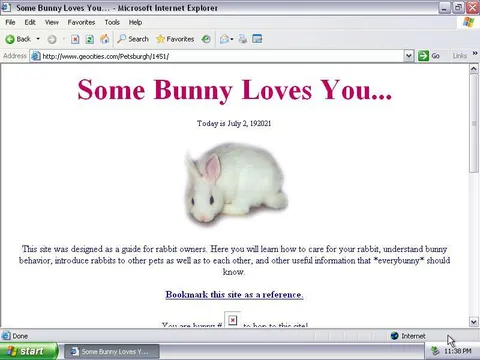
Task: Click the Today is July 2 date text
Action: pos(234,123)
